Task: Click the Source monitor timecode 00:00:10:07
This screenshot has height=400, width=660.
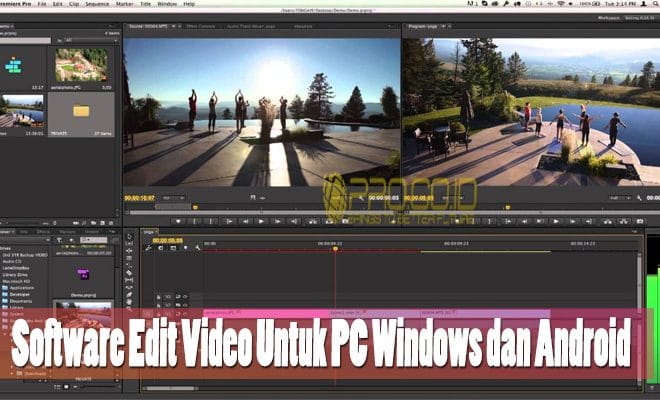Action: [139, 198]
